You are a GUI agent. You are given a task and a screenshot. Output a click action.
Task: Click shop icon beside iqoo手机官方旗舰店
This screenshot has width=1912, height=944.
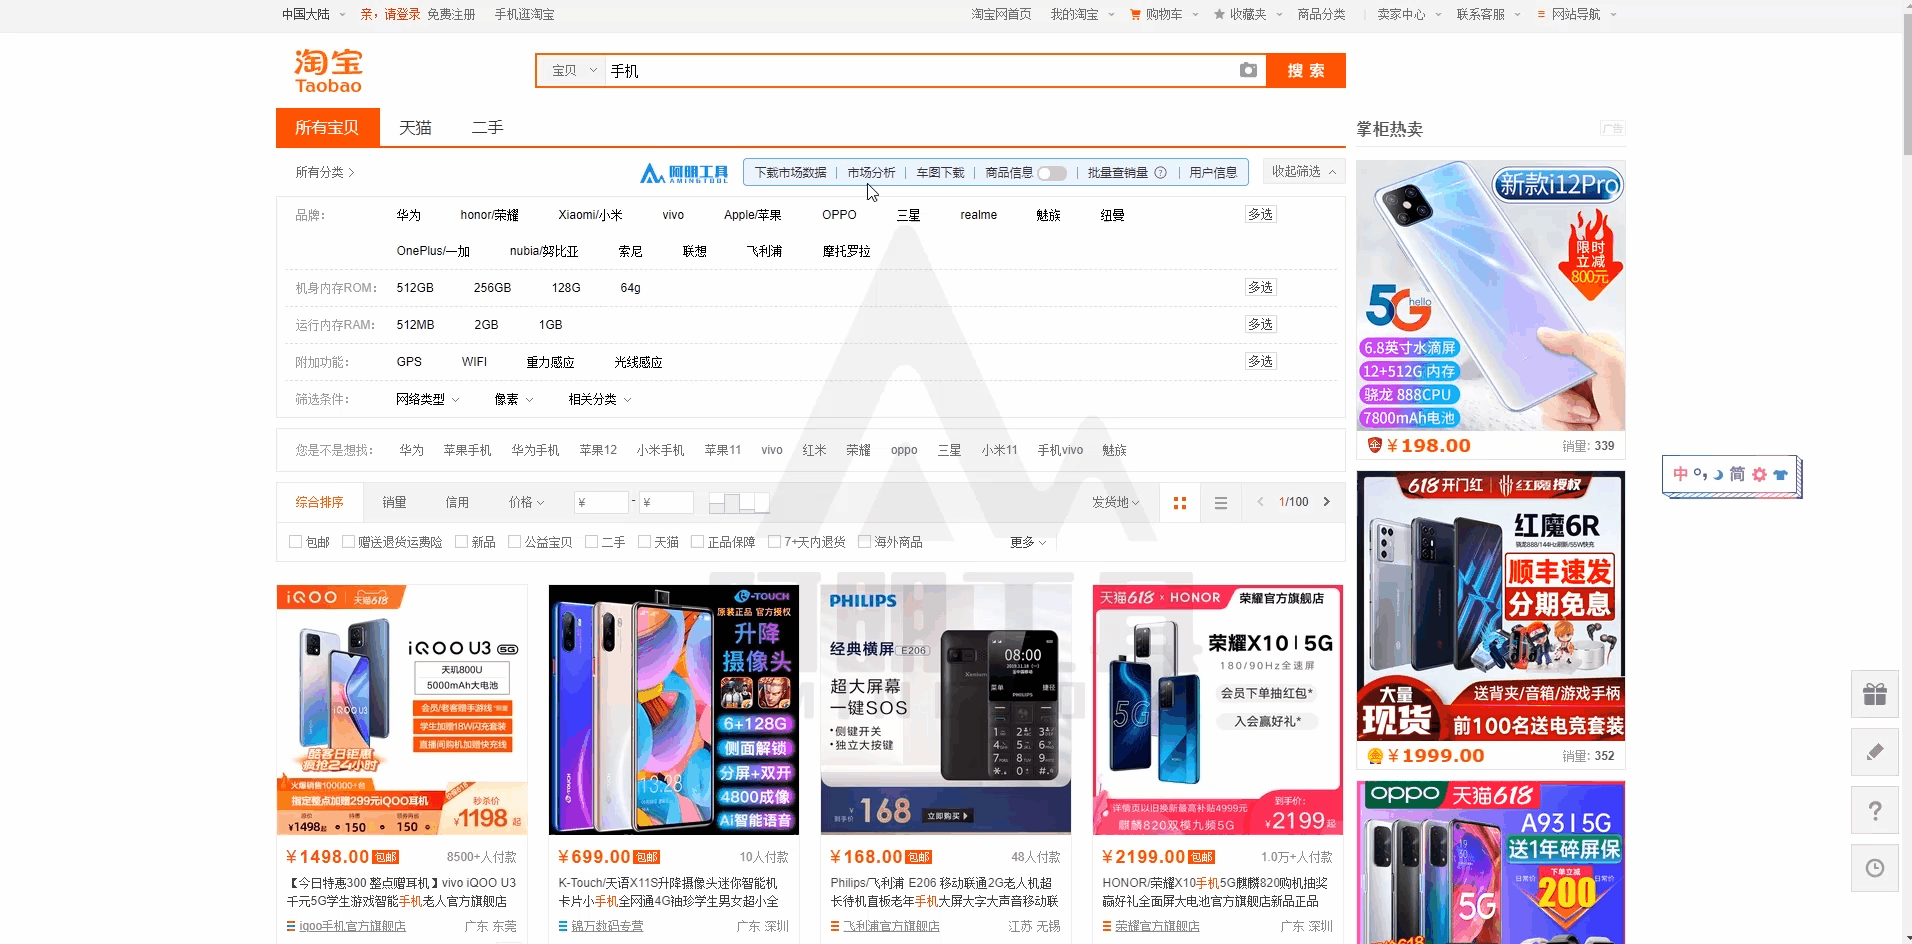click(291, 926)
